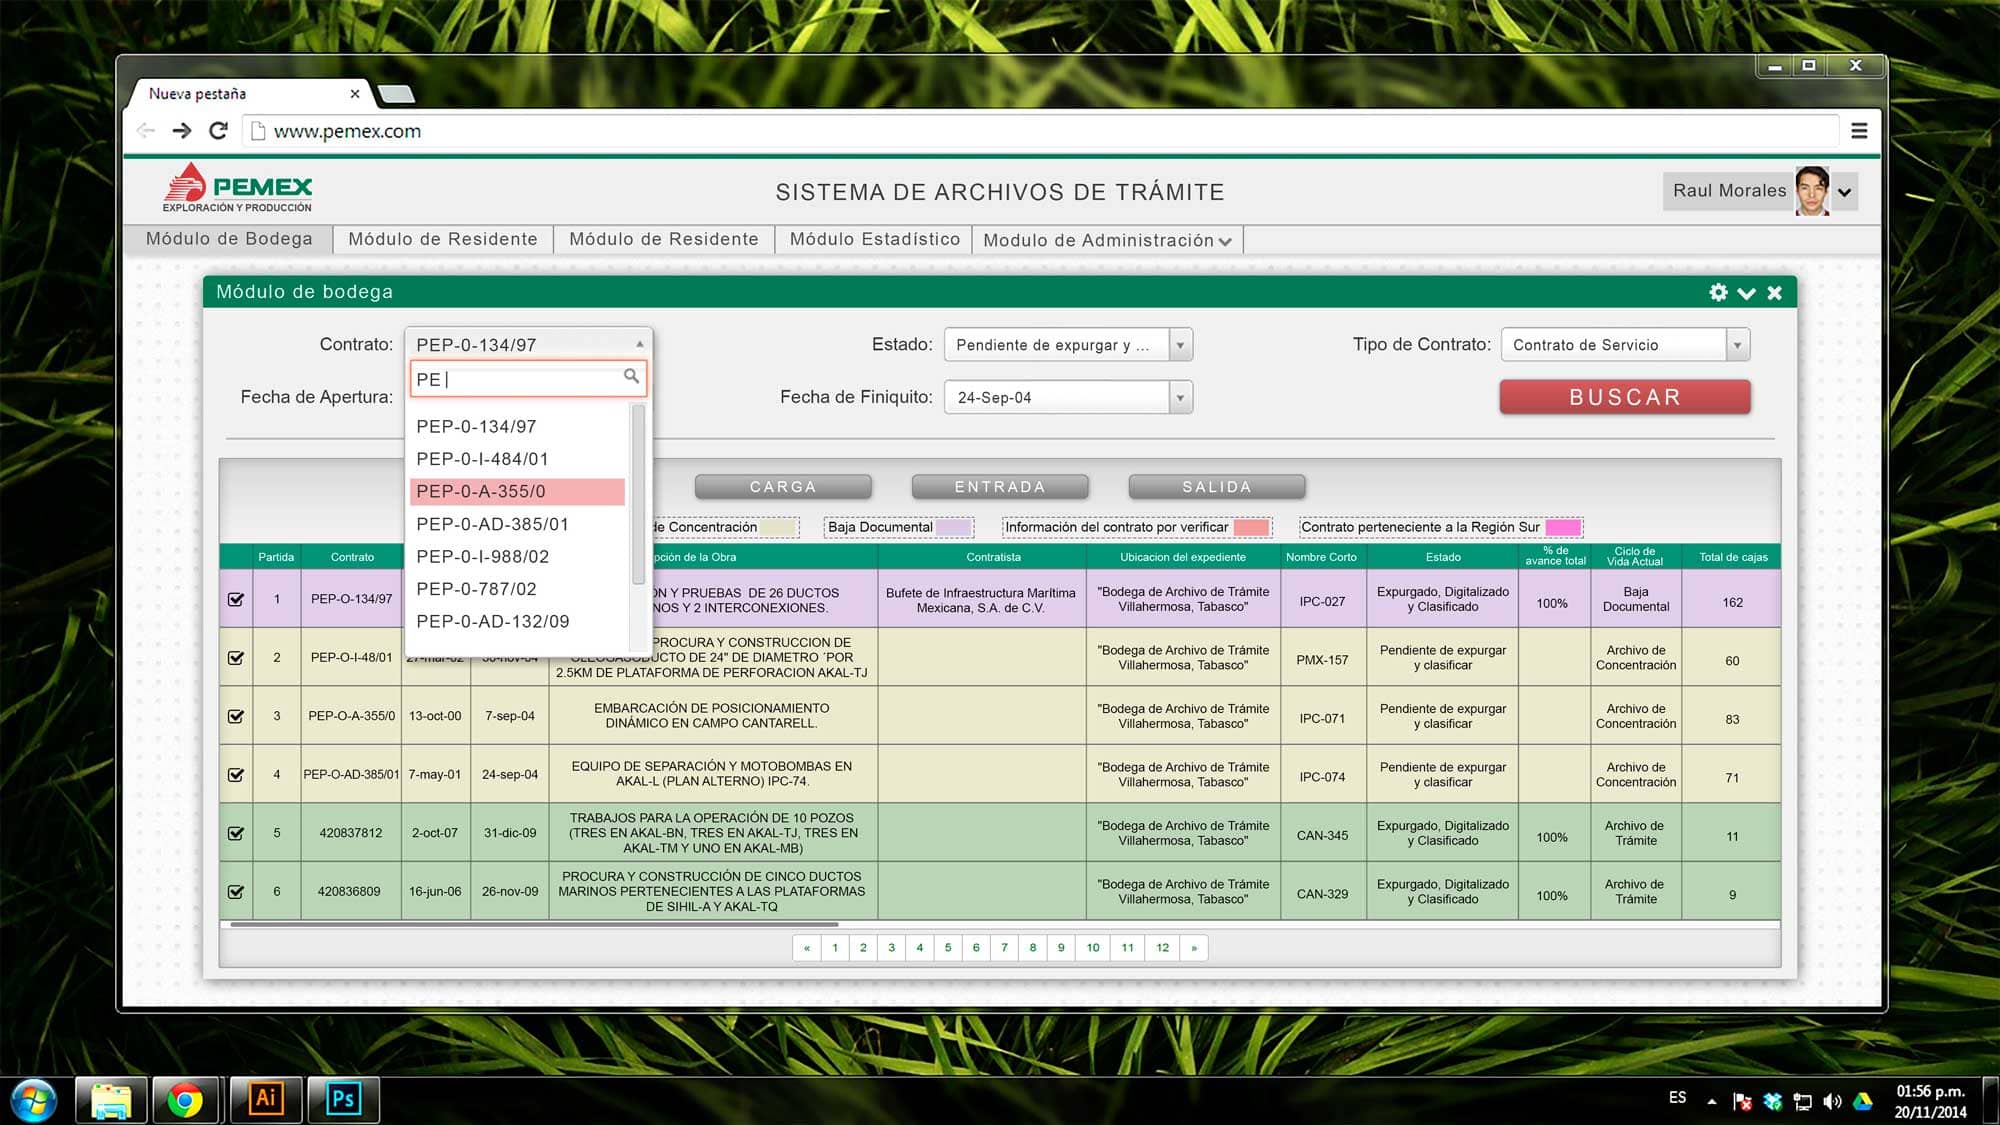Open the Raul Morales user menu arrow
This screenshot has width=2000, height=1125.
coord(1845,192)
